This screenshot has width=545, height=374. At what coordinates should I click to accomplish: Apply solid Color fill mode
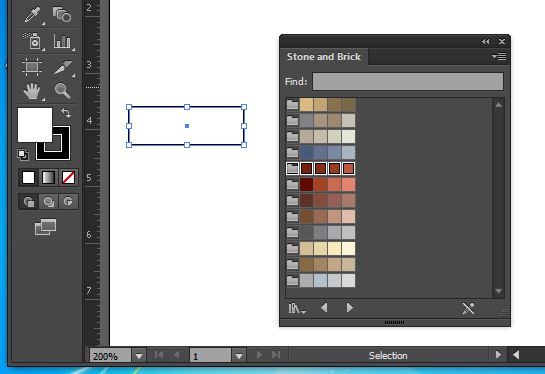click(x=29, y=178)
